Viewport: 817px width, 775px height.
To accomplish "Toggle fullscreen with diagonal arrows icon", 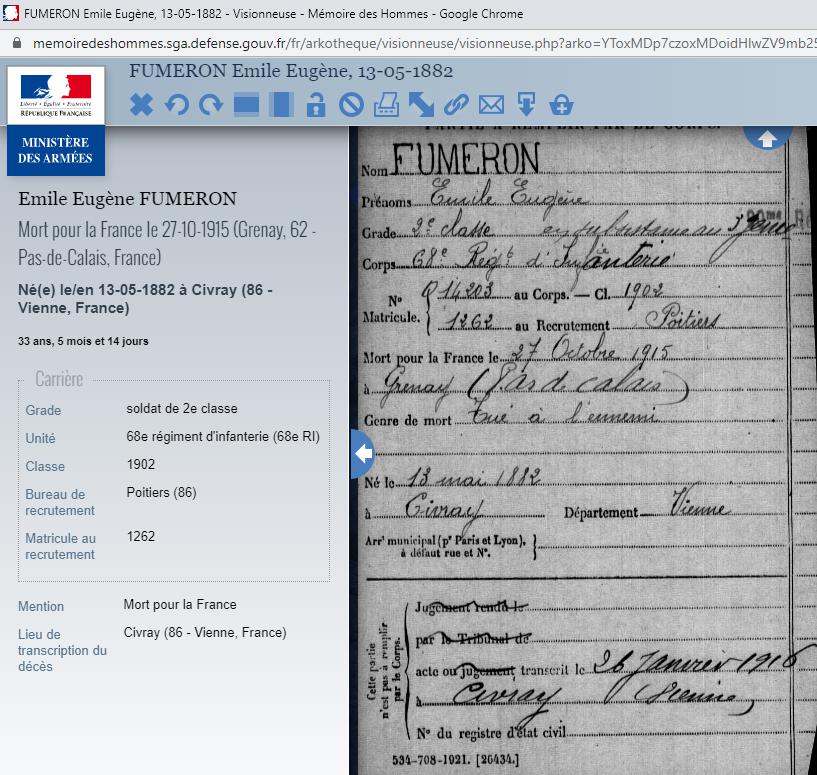I will pos(422,105).
